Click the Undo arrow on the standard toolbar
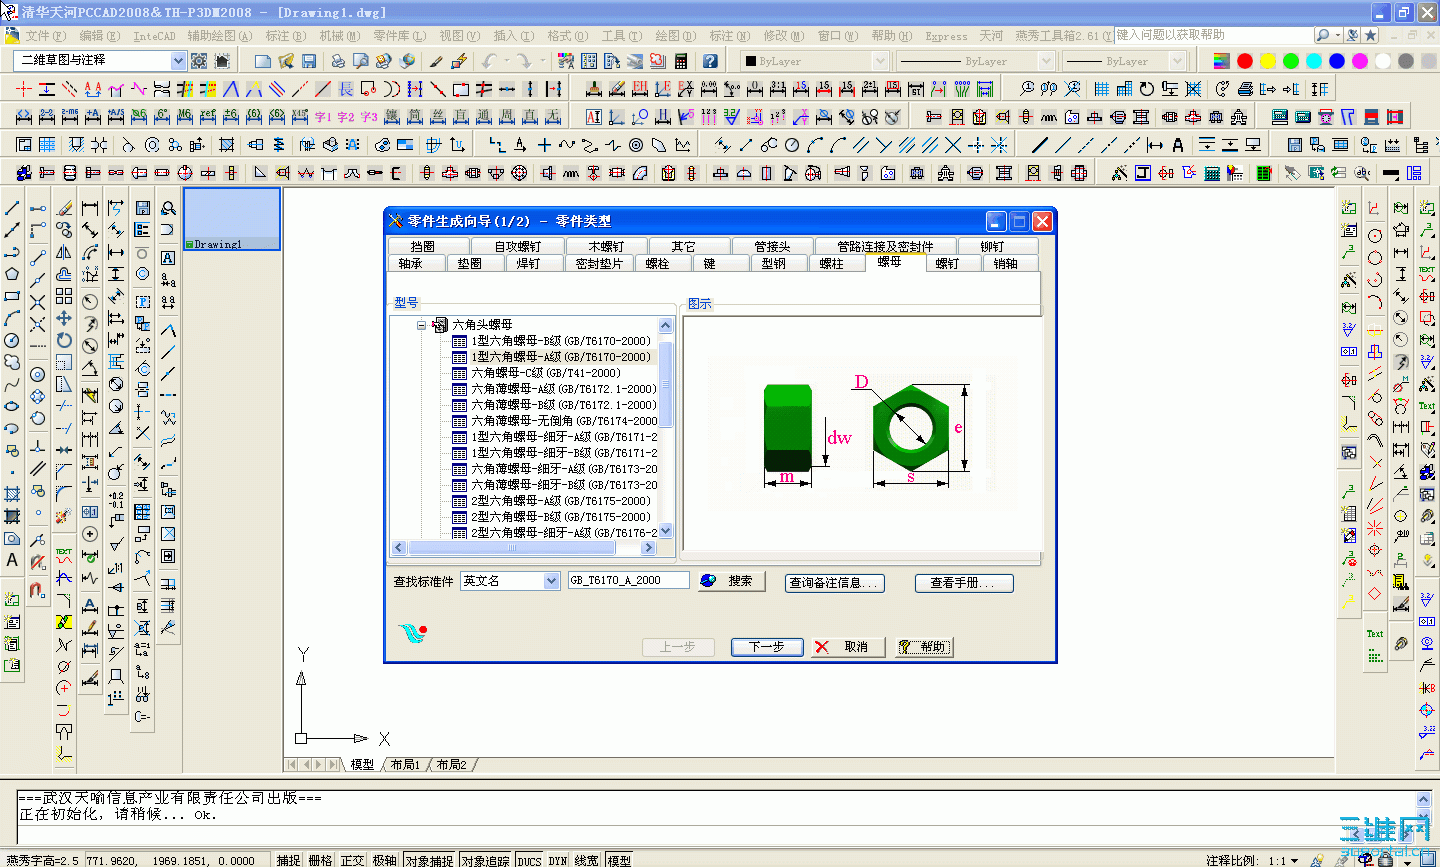Screen dimensions: 1440x867 pyautogui.click(x=490, y=61)
